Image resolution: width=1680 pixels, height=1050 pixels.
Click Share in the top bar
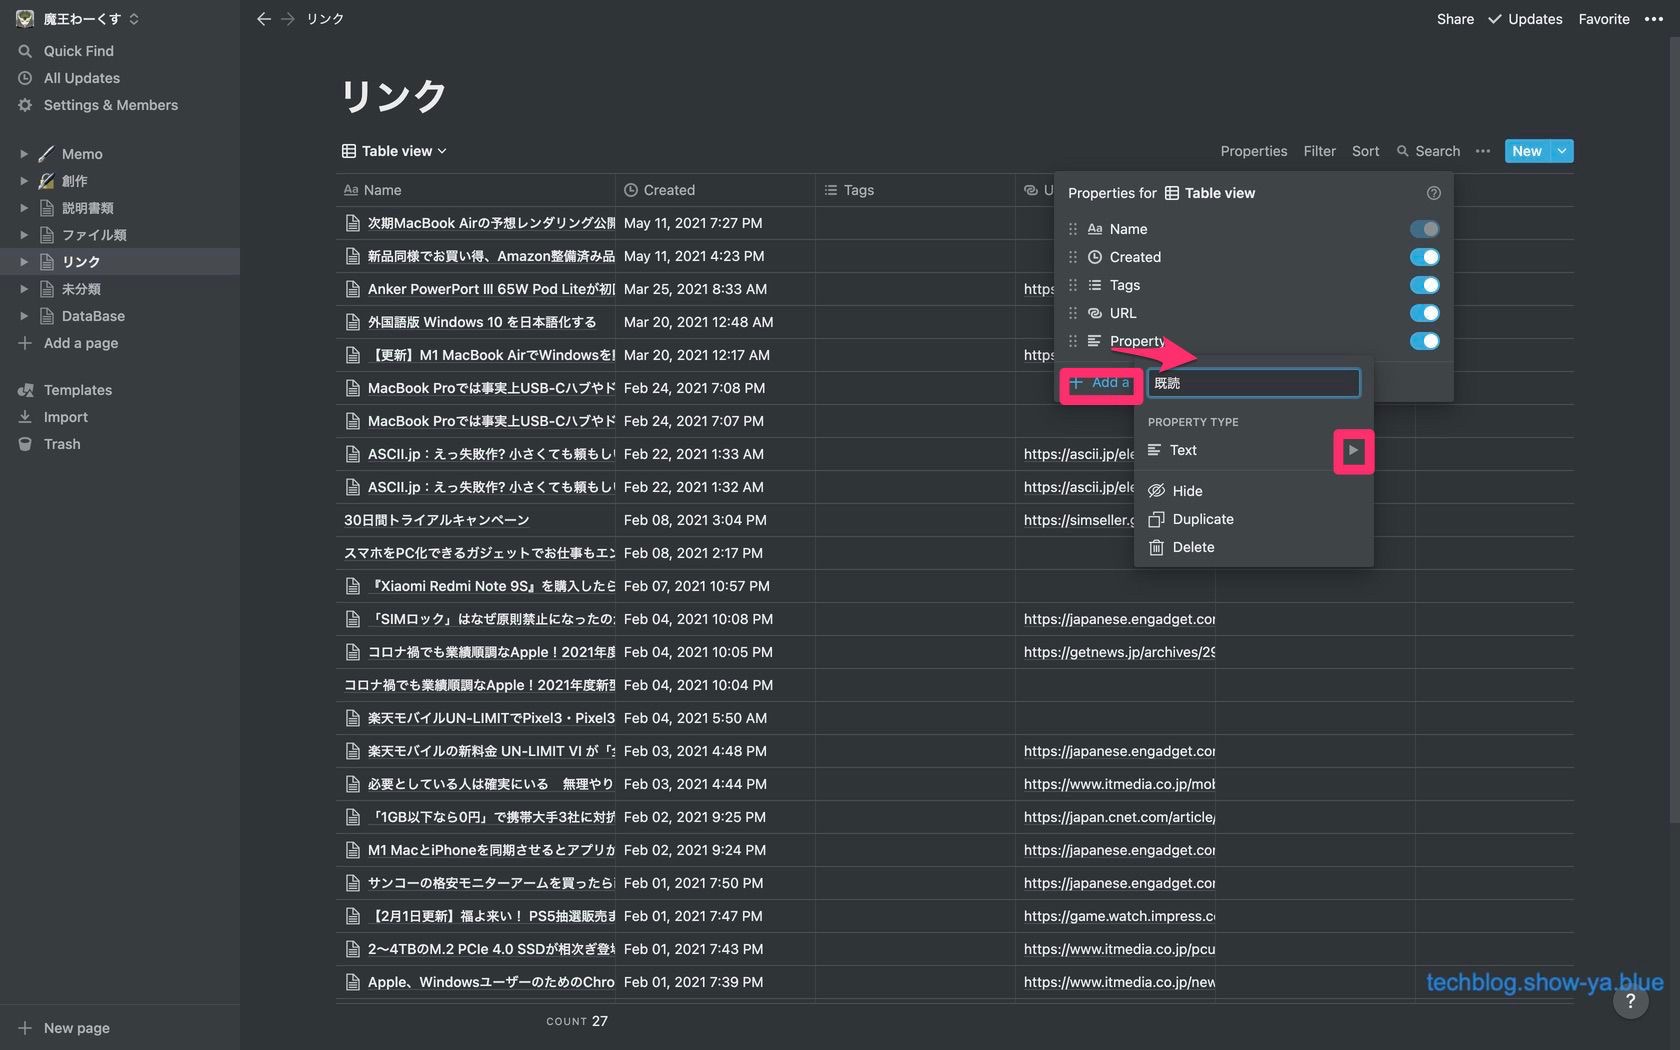pyautogui.click(x=1455, y=19)
